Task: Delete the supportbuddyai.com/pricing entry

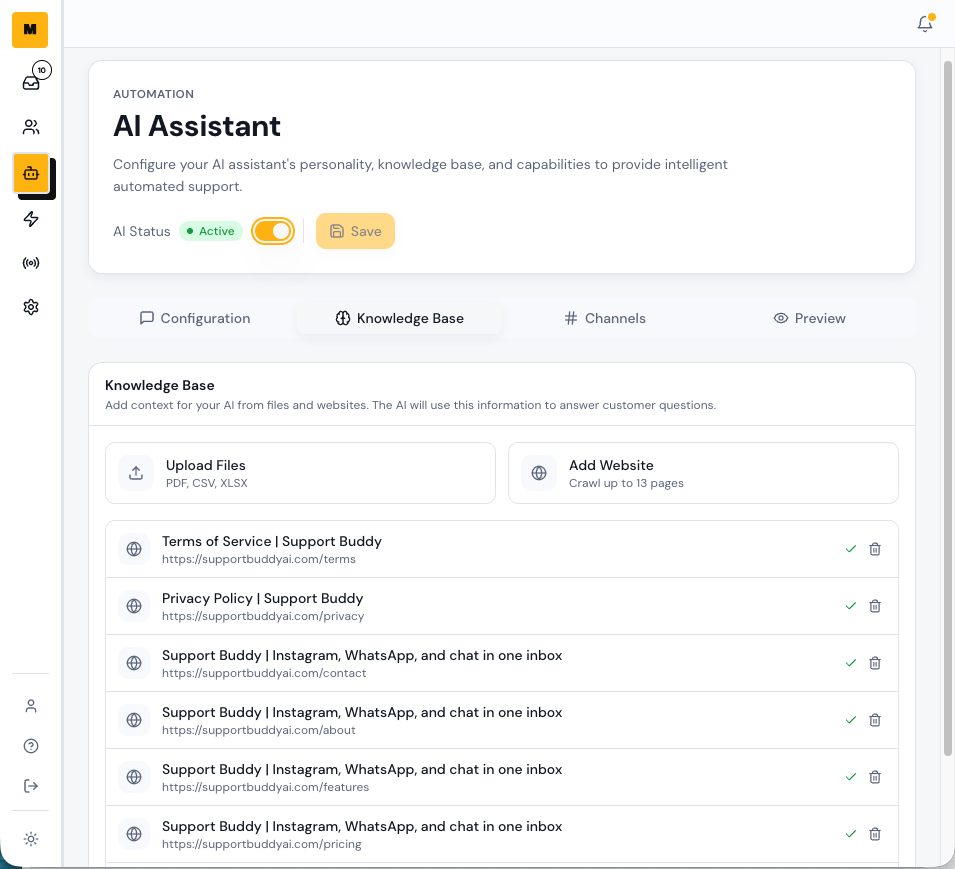Action: pyautogui.click(x=875, y=834)
